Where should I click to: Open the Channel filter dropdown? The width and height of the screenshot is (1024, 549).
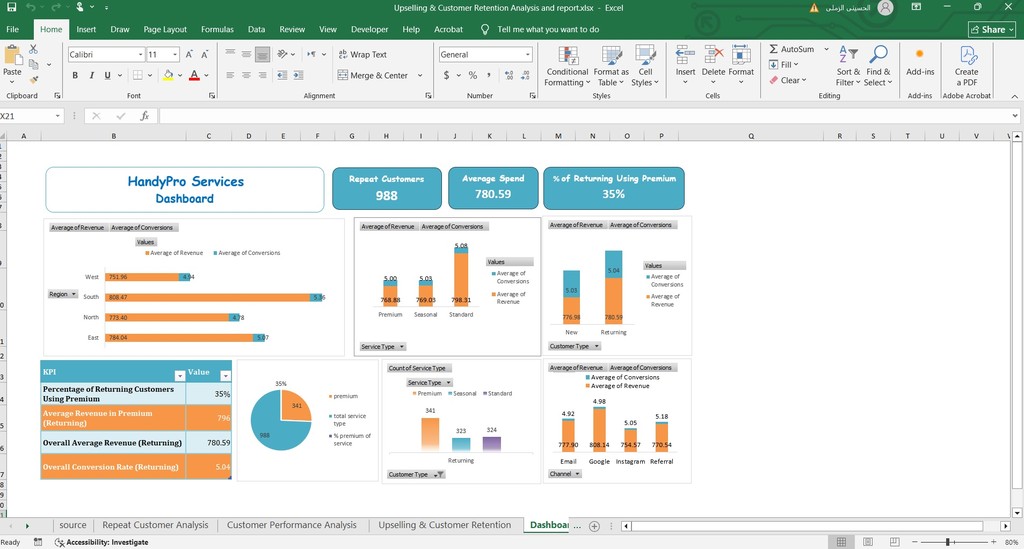(565, 474)
